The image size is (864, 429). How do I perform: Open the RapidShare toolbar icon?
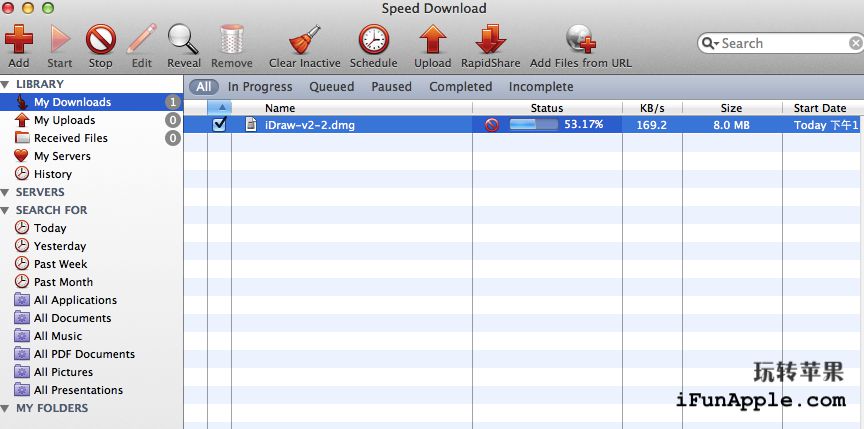(490, 40)
